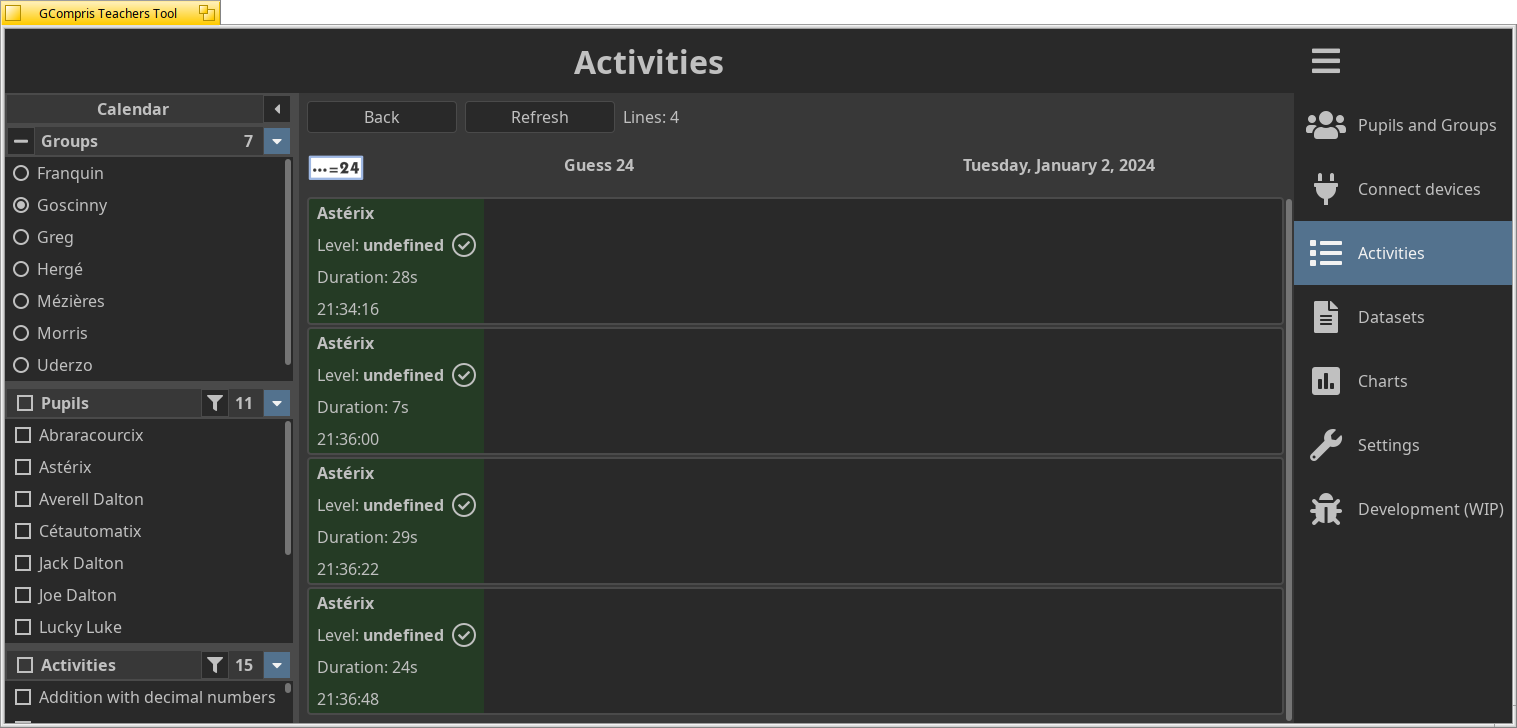Click the Charts bar graph icon
This screenshot has width=1517, height=728.
(1325, 381)
